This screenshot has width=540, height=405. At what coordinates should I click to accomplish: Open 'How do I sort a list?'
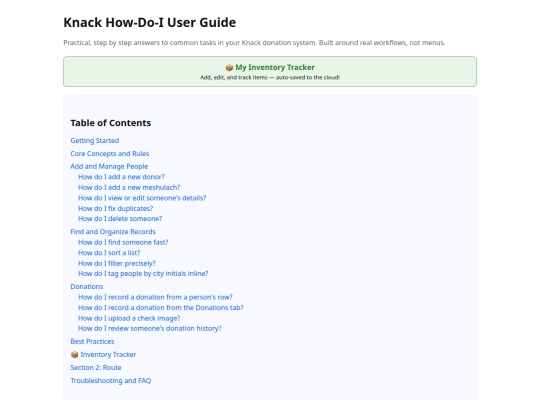click(109, 253)
